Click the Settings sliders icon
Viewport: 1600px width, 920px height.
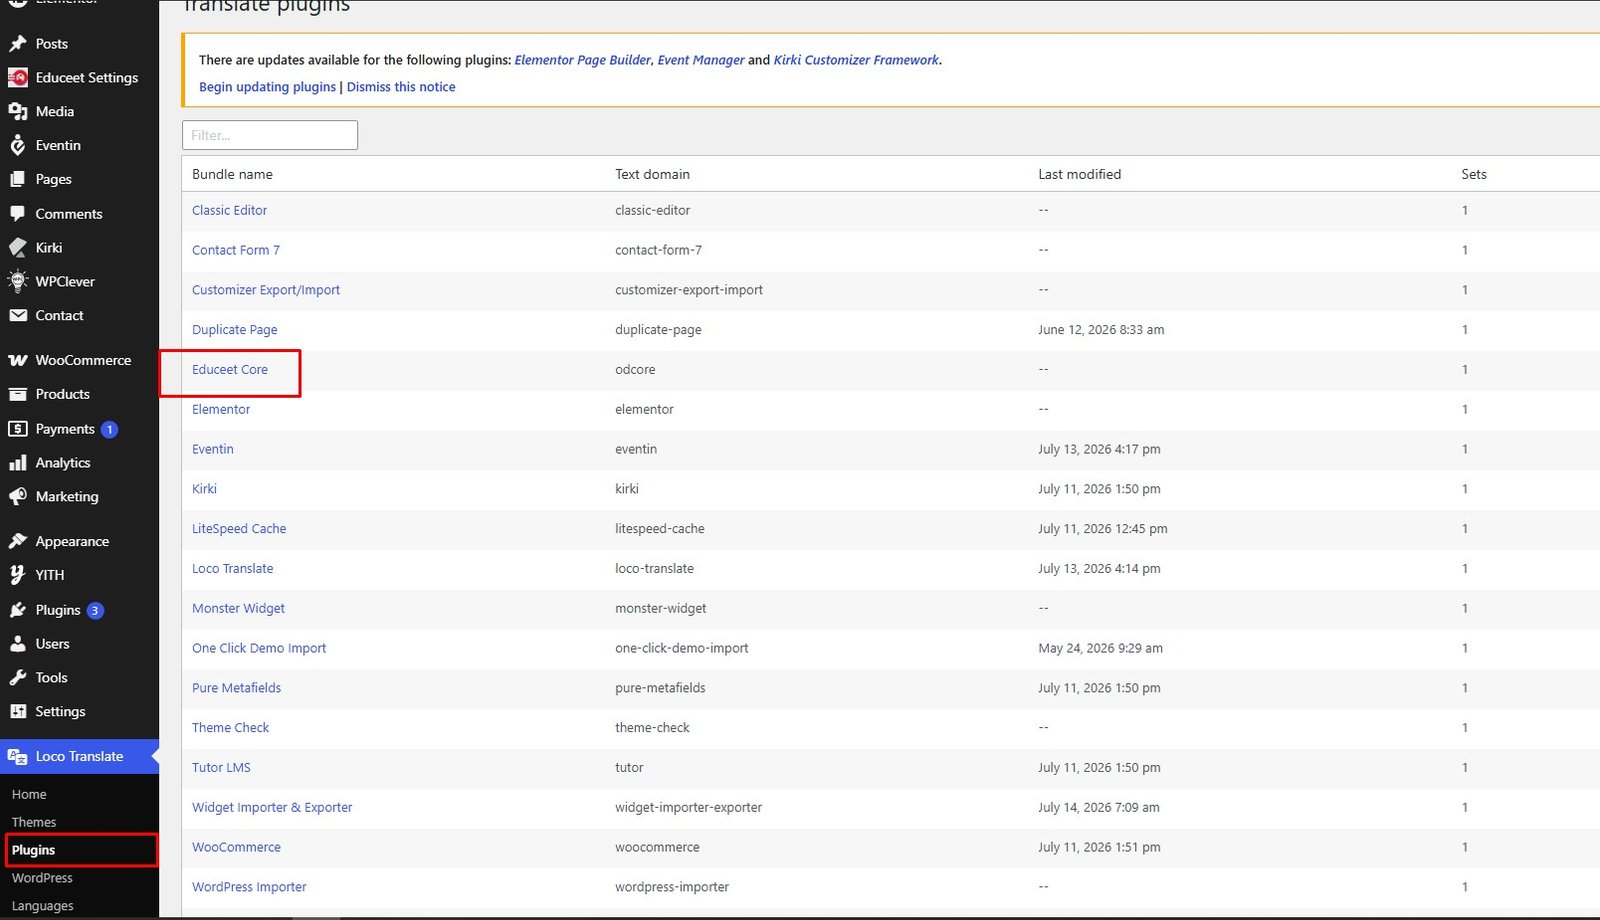tap(17, 712)
